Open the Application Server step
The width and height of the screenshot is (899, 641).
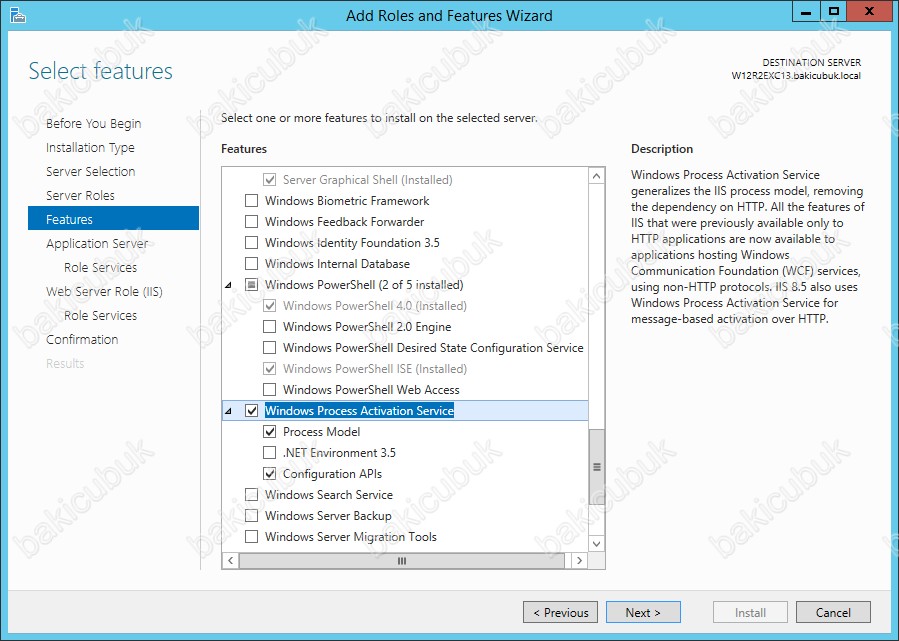click(97, 244)
